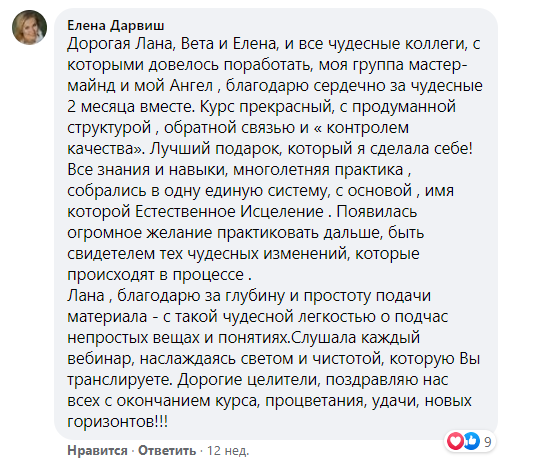The height and width of the screenshot is (460, 534).
Task: Open Елена Дарвиш's round profile photo
Action: [x=29, y=27]
